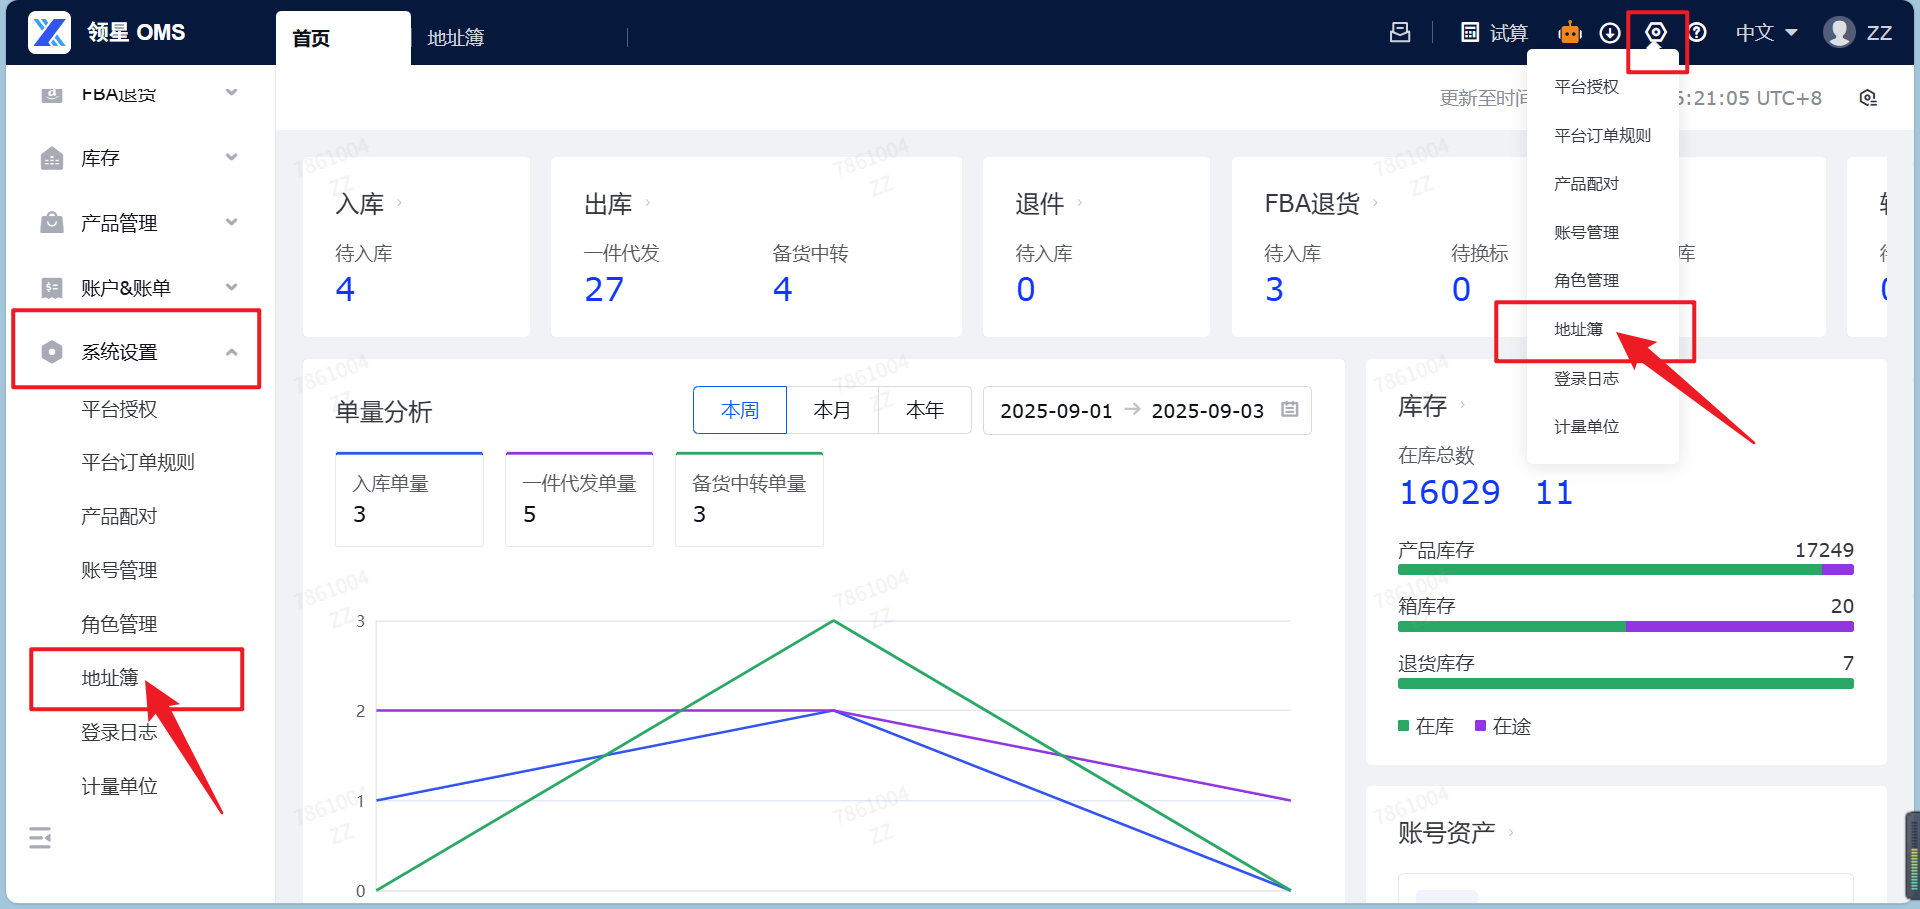Viewport: 1920px width, 909px height.
Task: Open 角色管理 in the sidebar
Action: pyautogui.click(x=119, y=624)
